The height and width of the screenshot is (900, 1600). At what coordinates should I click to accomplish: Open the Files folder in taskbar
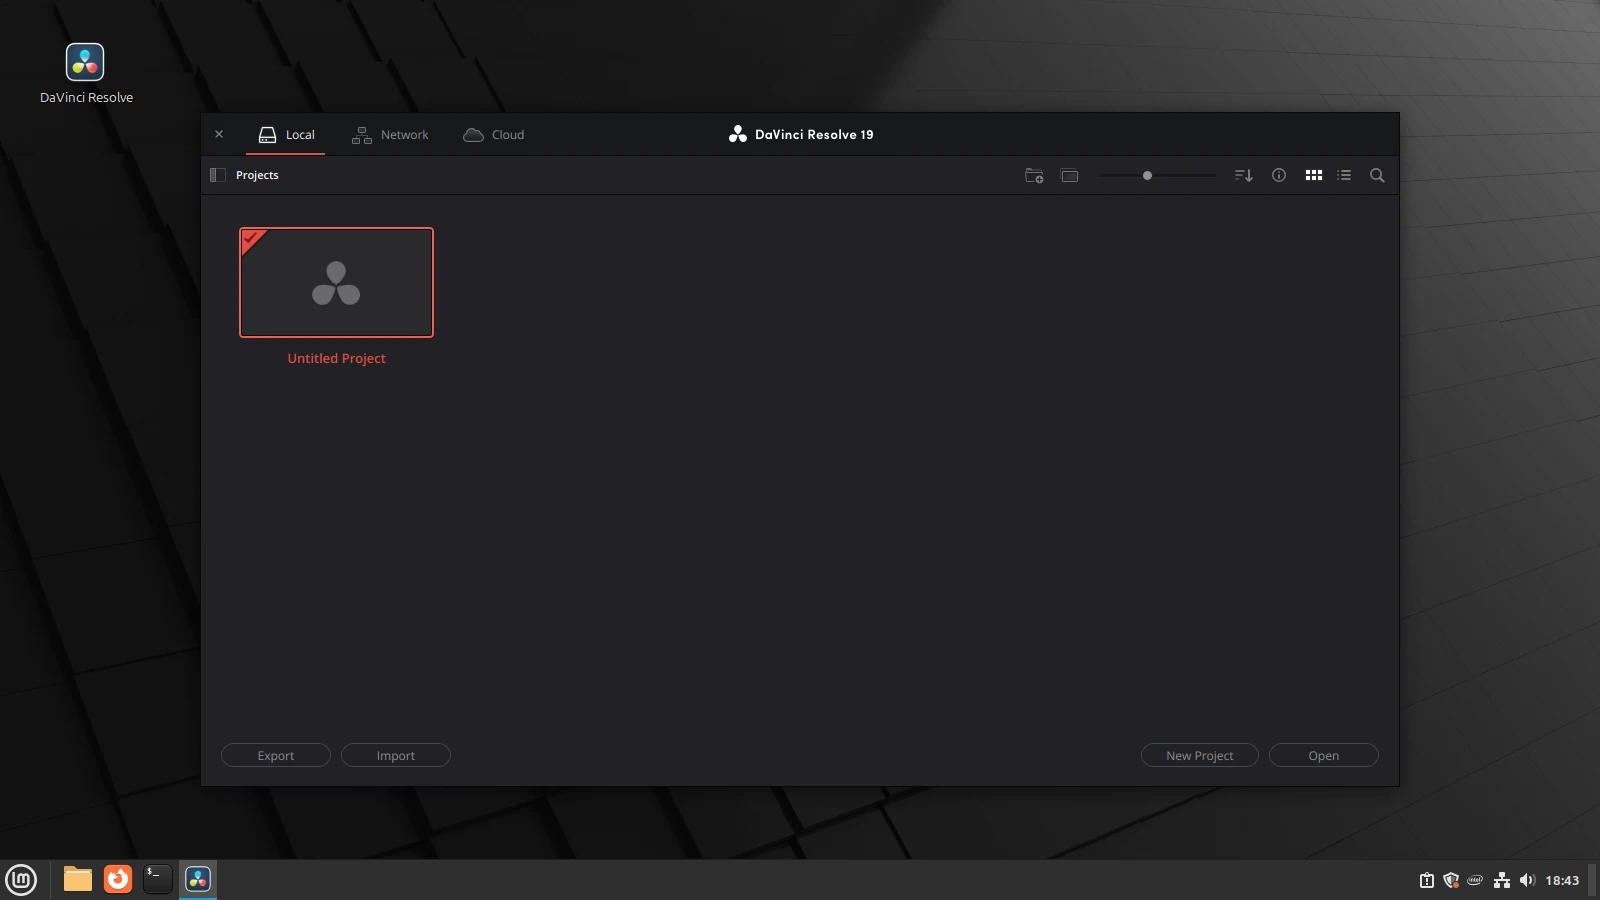click(78, 879)
